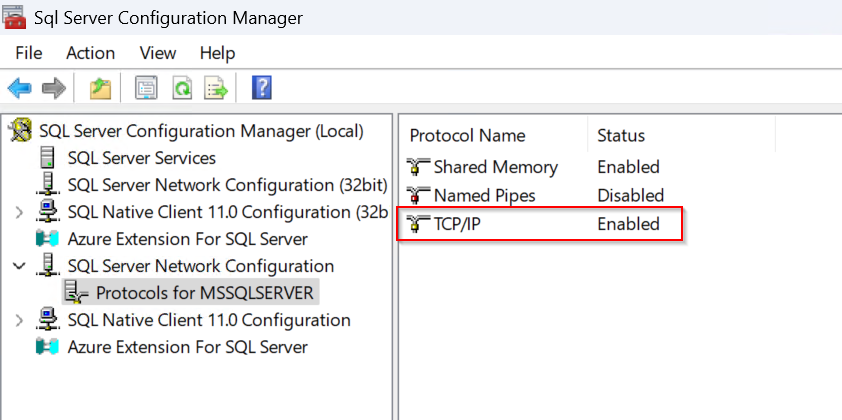Sort by the Protocol Name column header
The height and width of the screenshot is (420, 842).
coord(467,135)
